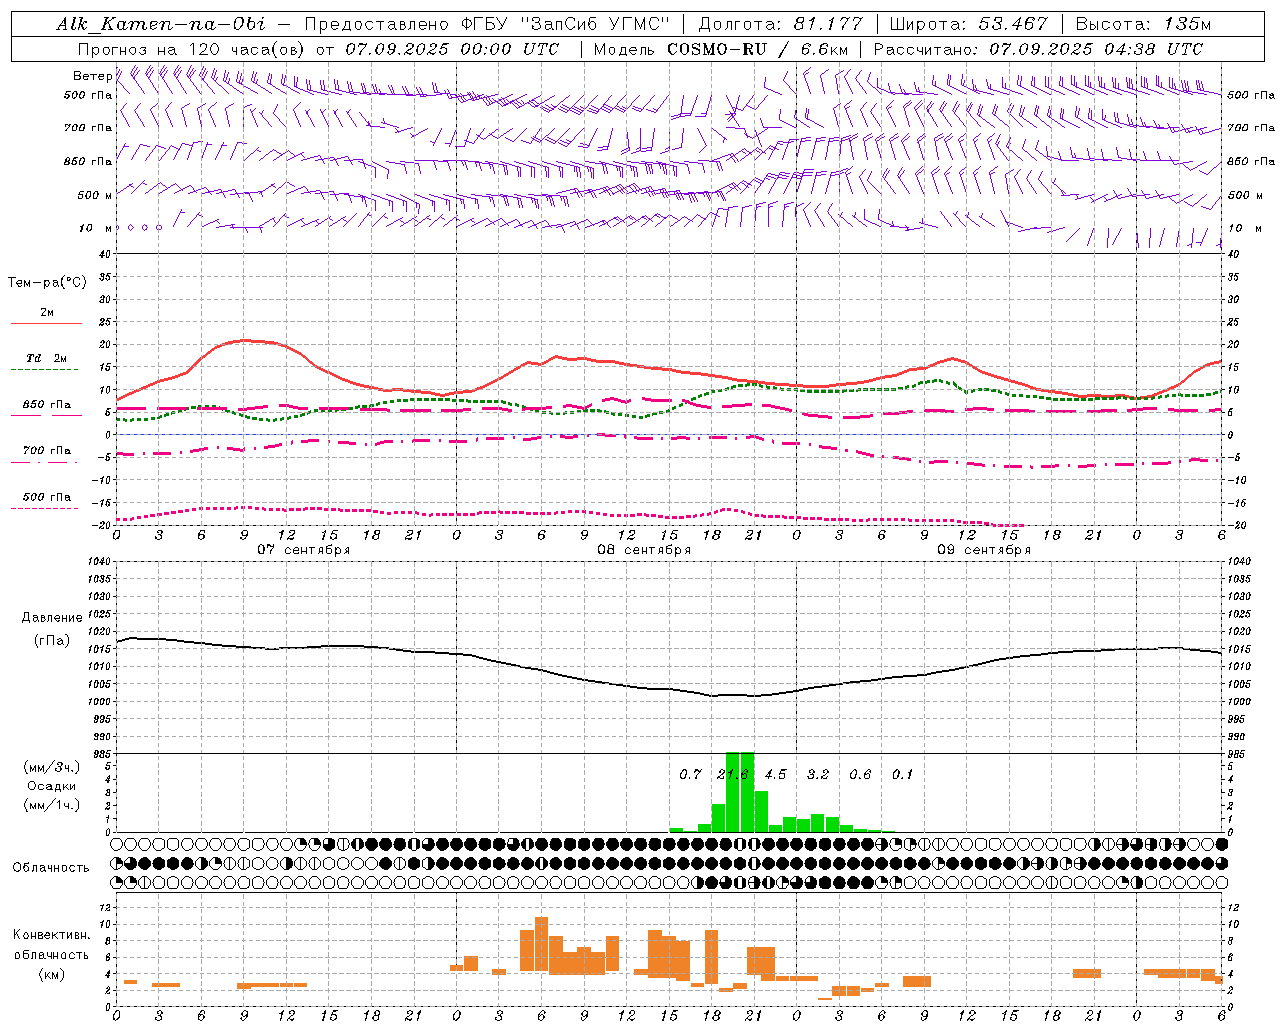Click the Td 2м dew point legend entry

point(46,358)
